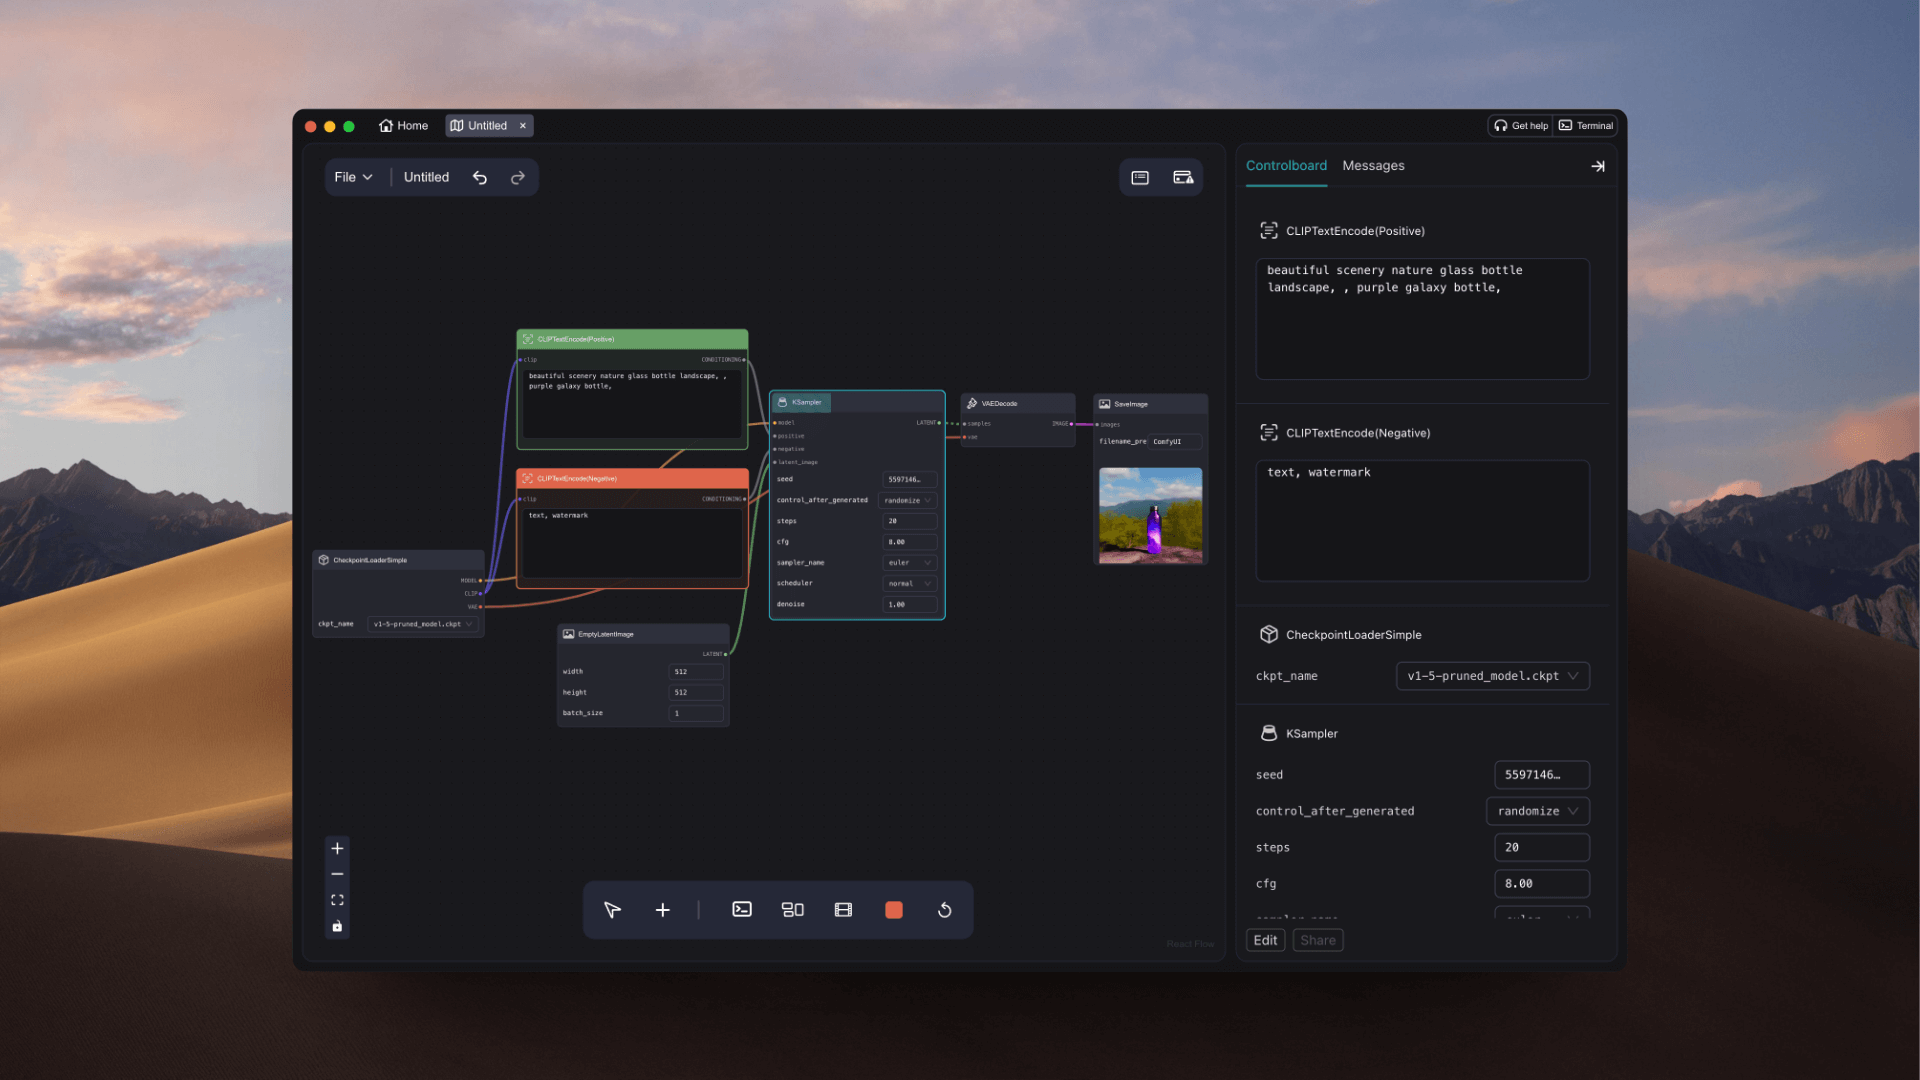Expand the ckpt_name dropdown in Controlboard

click(x=1492, y=676)
